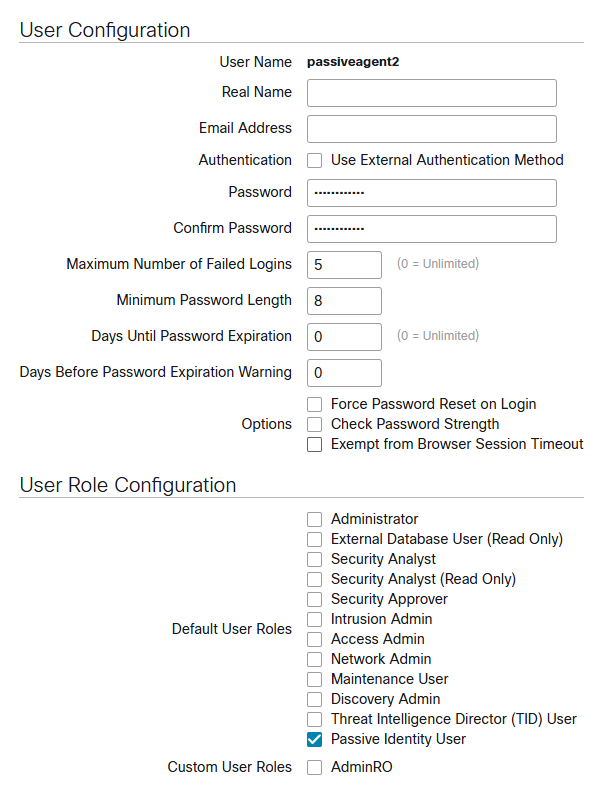Click the Minimum Password Length field
The image size is (599, 795).
click(344, 301)
